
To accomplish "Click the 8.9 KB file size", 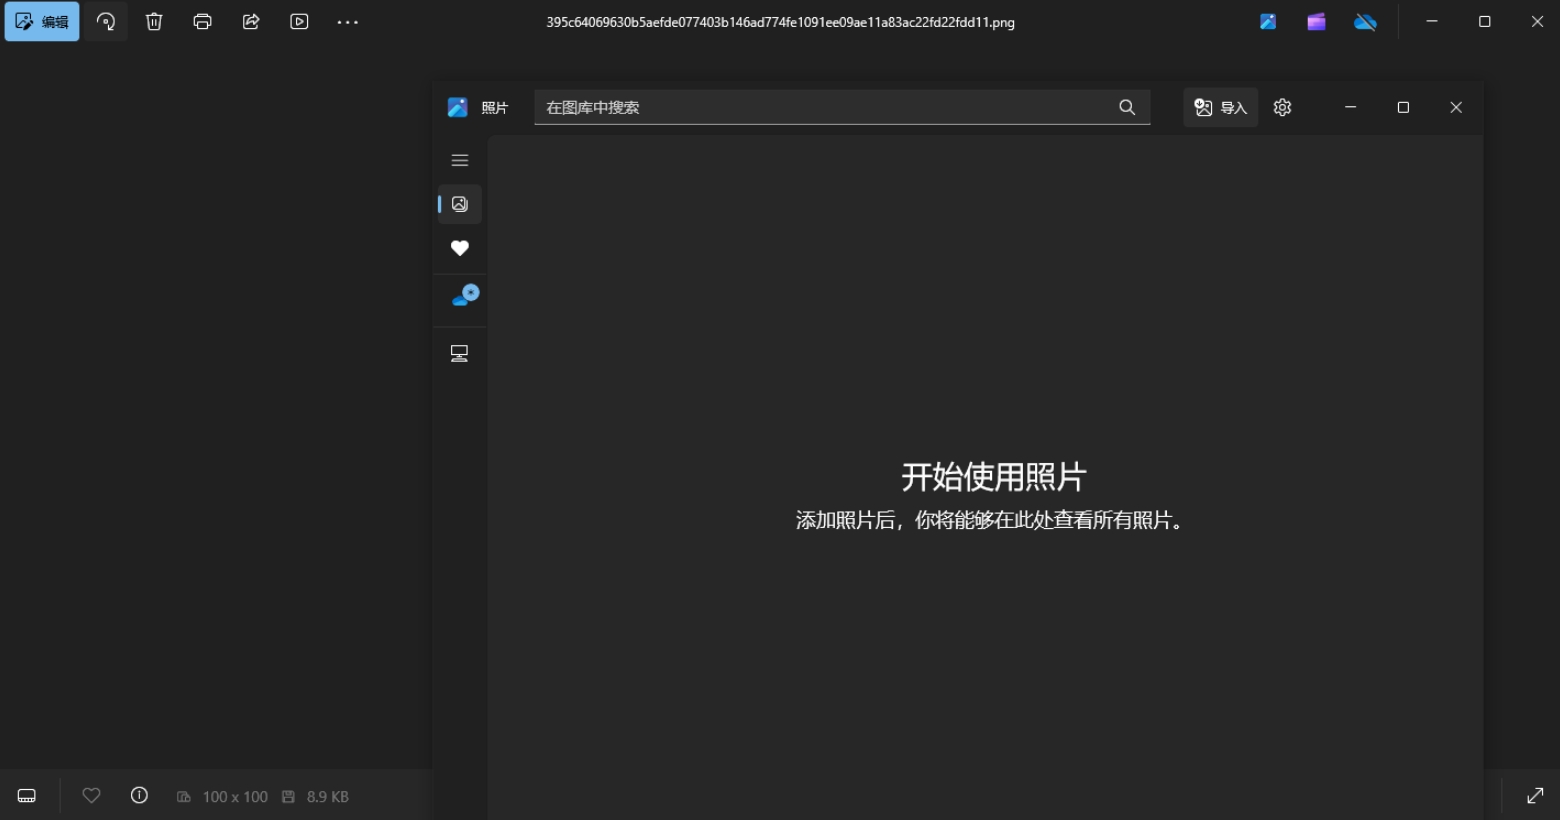I will click(328, 797).
